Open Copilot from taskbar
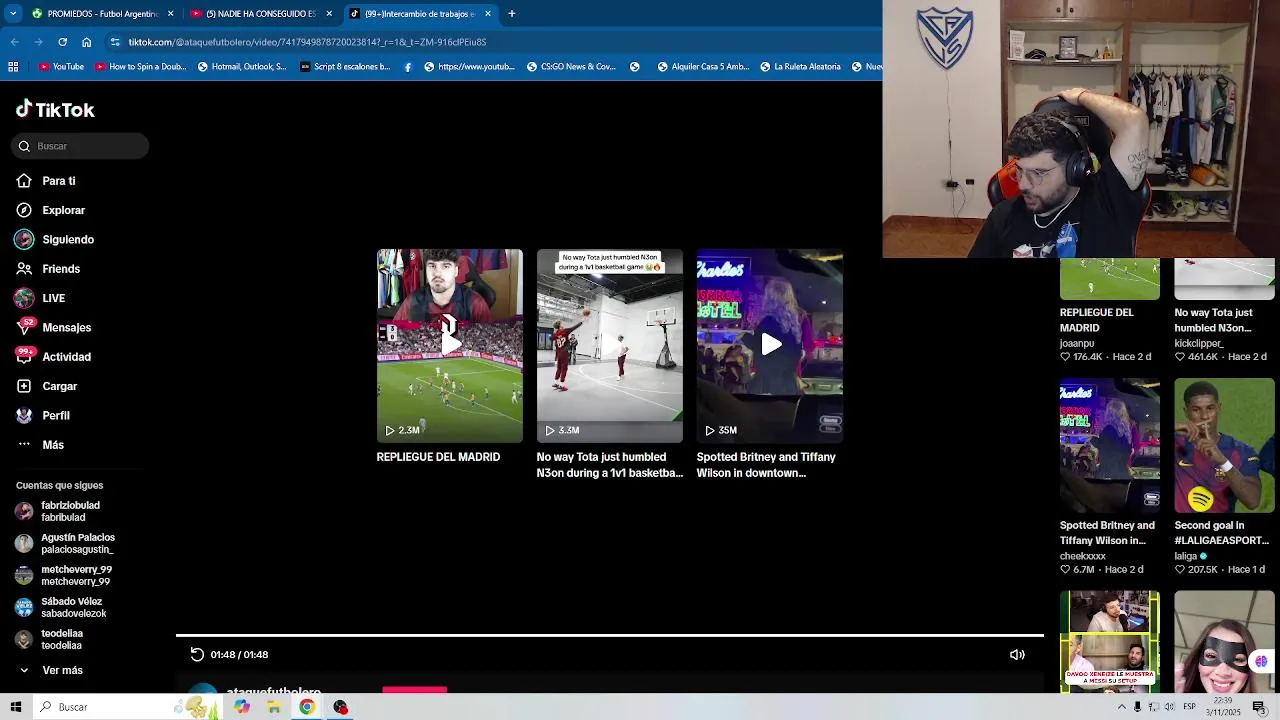 click(242, 707)
